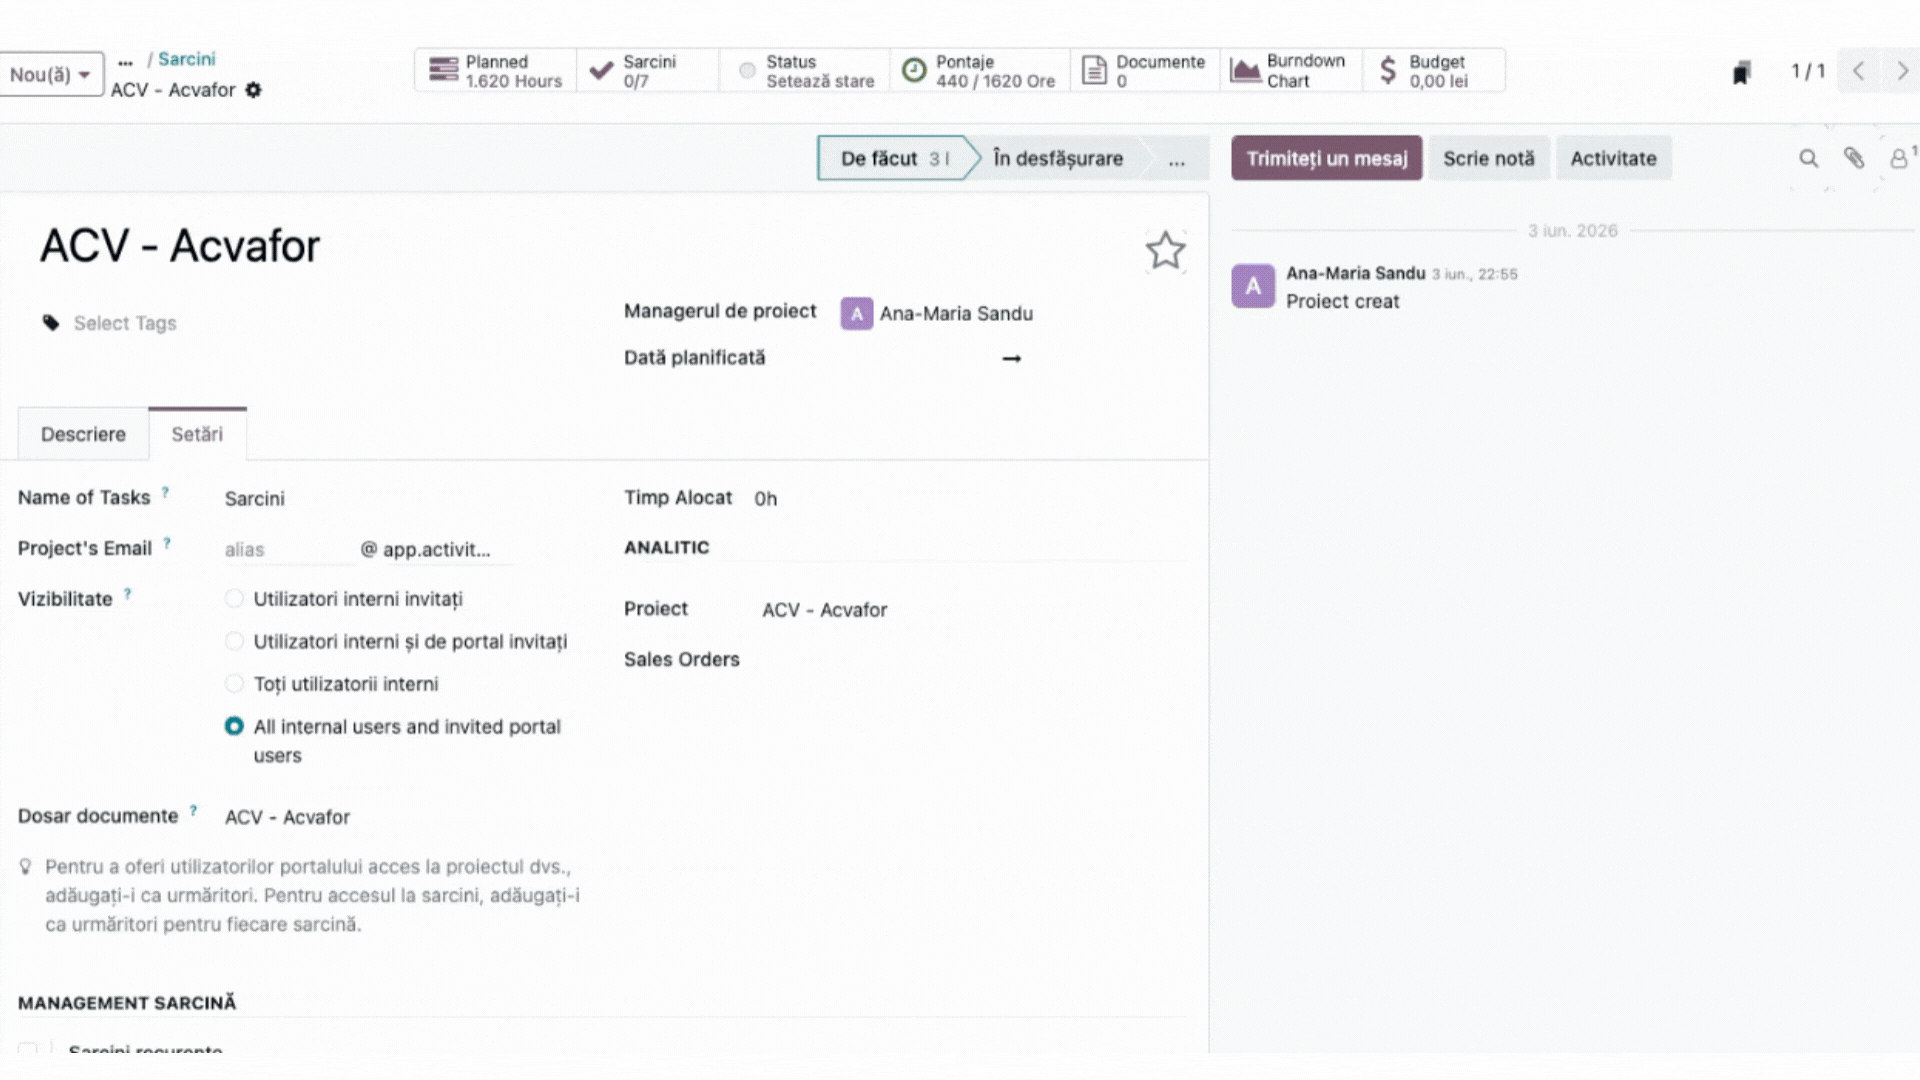Switch to the Setări tab

pyautogui.click(x=197, y=434)
